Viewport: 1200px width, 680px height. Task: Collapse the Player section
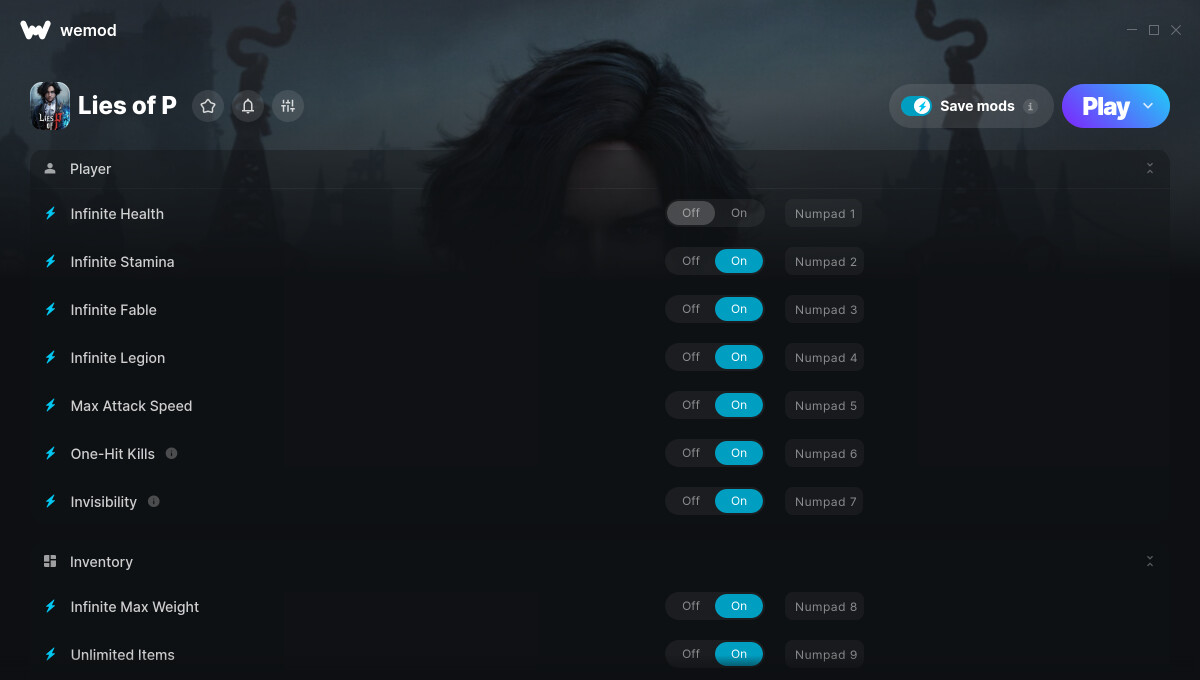[x=1150, y=169]
